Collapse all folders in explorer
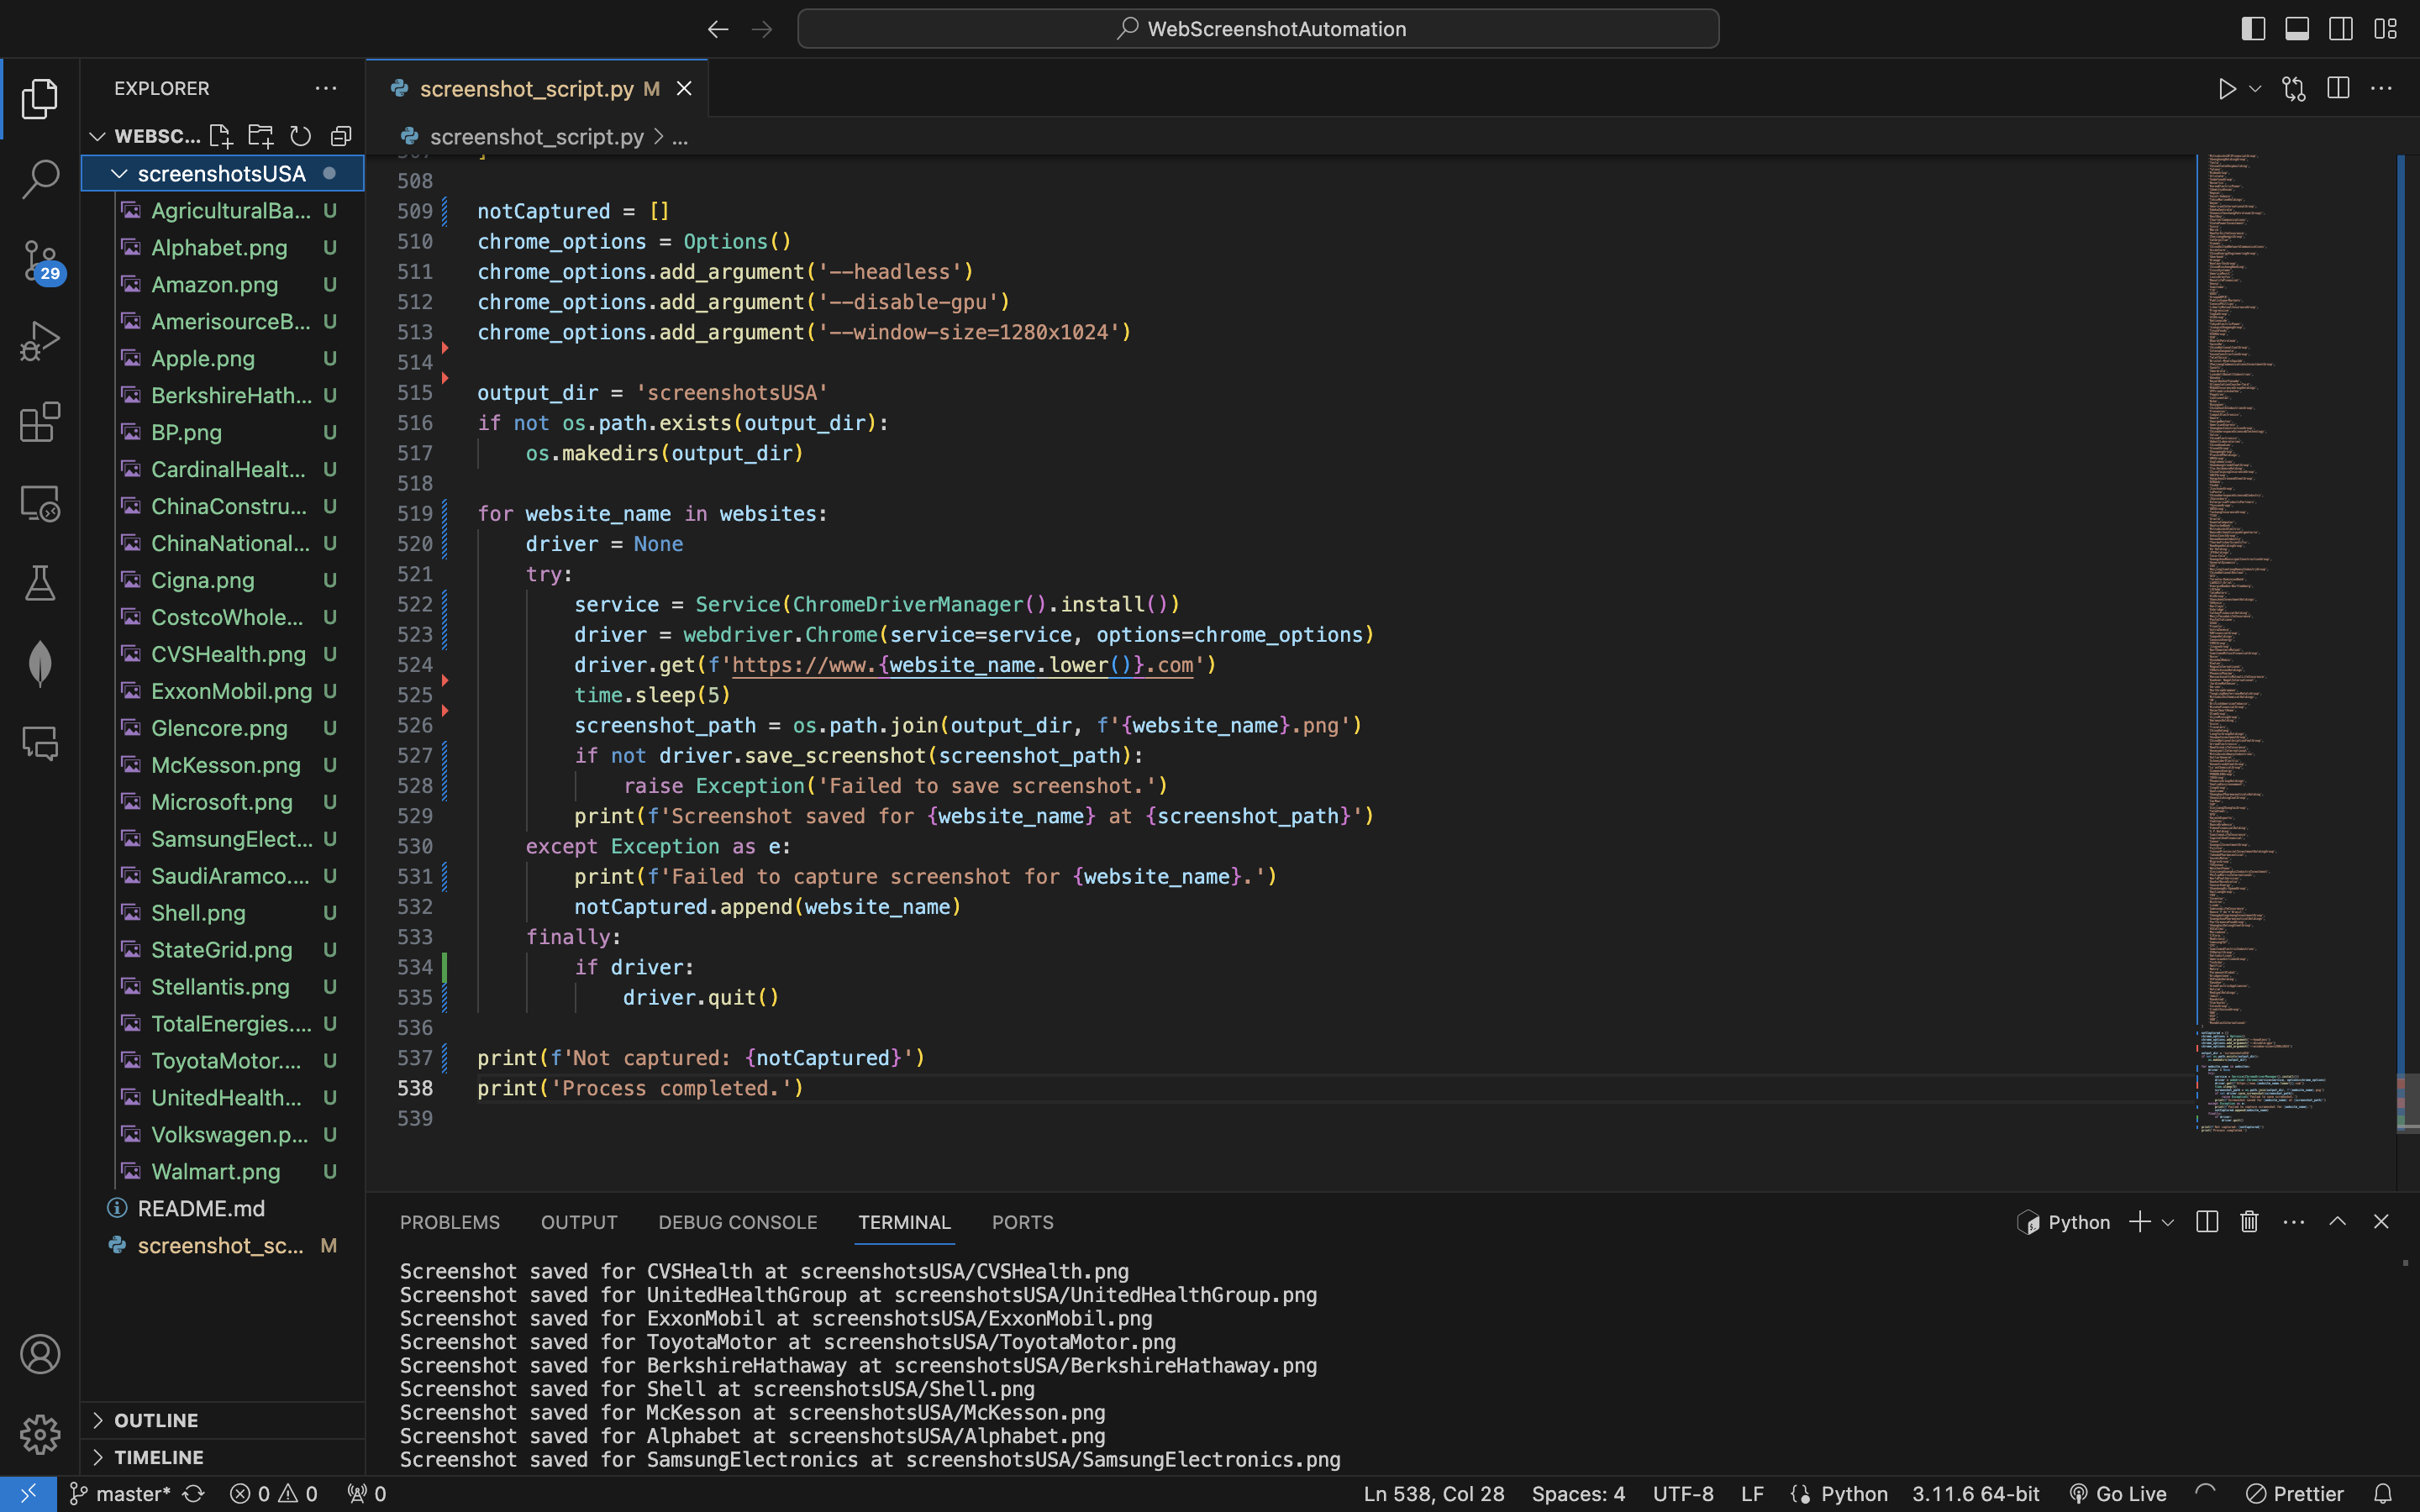The width and height of the screenshot is (2420, 1512). point(341,135)
